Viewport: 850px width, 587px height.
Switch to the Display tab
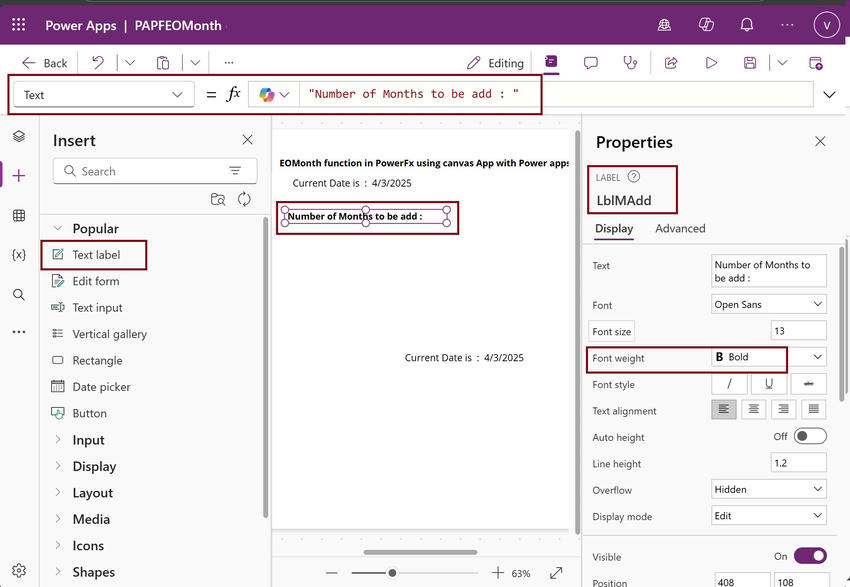[x=614, y=229]
